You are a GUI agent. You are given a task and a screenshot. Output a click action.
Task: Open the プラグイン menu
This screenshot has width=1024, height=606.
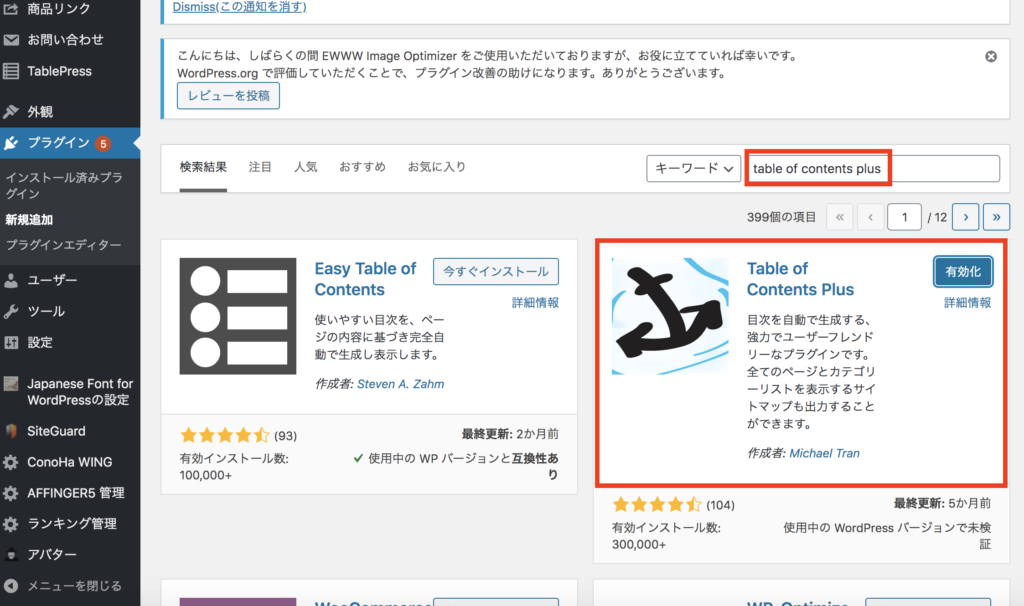tap(70, 143)
